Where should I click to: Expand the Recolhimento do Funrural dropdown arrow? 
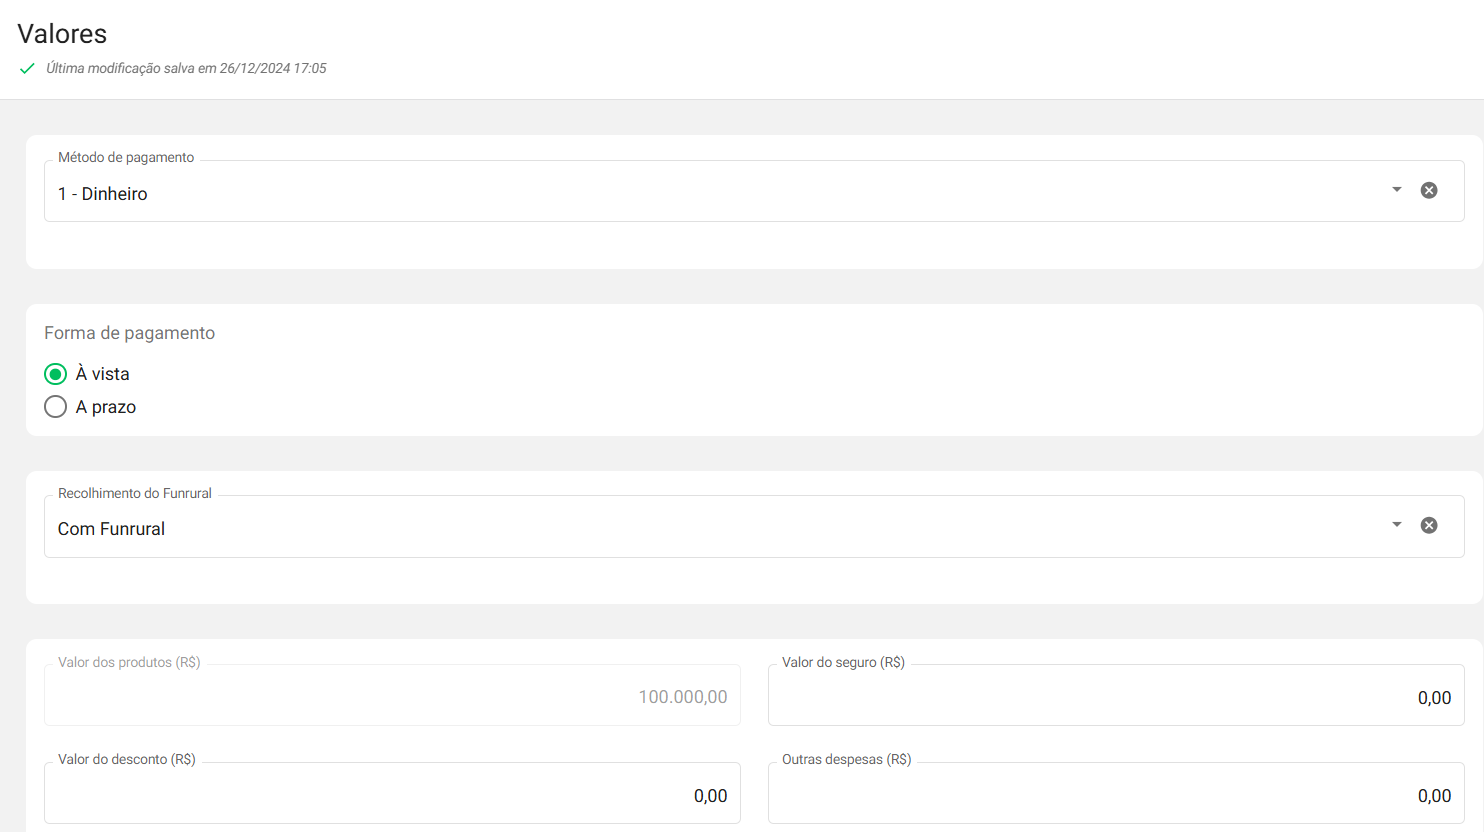1396,525
